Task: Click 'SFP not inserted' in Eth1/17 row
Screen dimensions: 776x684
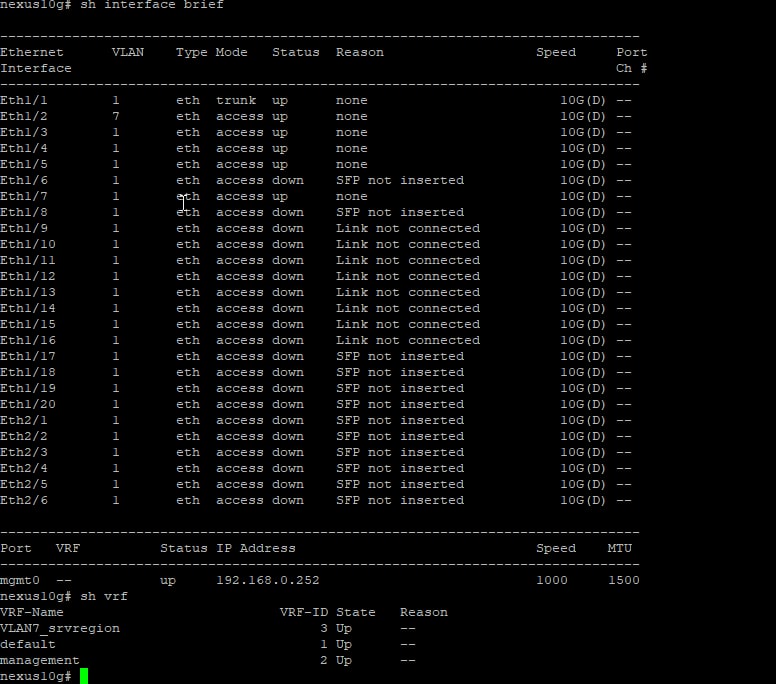Action: click(x=400, y=356)
